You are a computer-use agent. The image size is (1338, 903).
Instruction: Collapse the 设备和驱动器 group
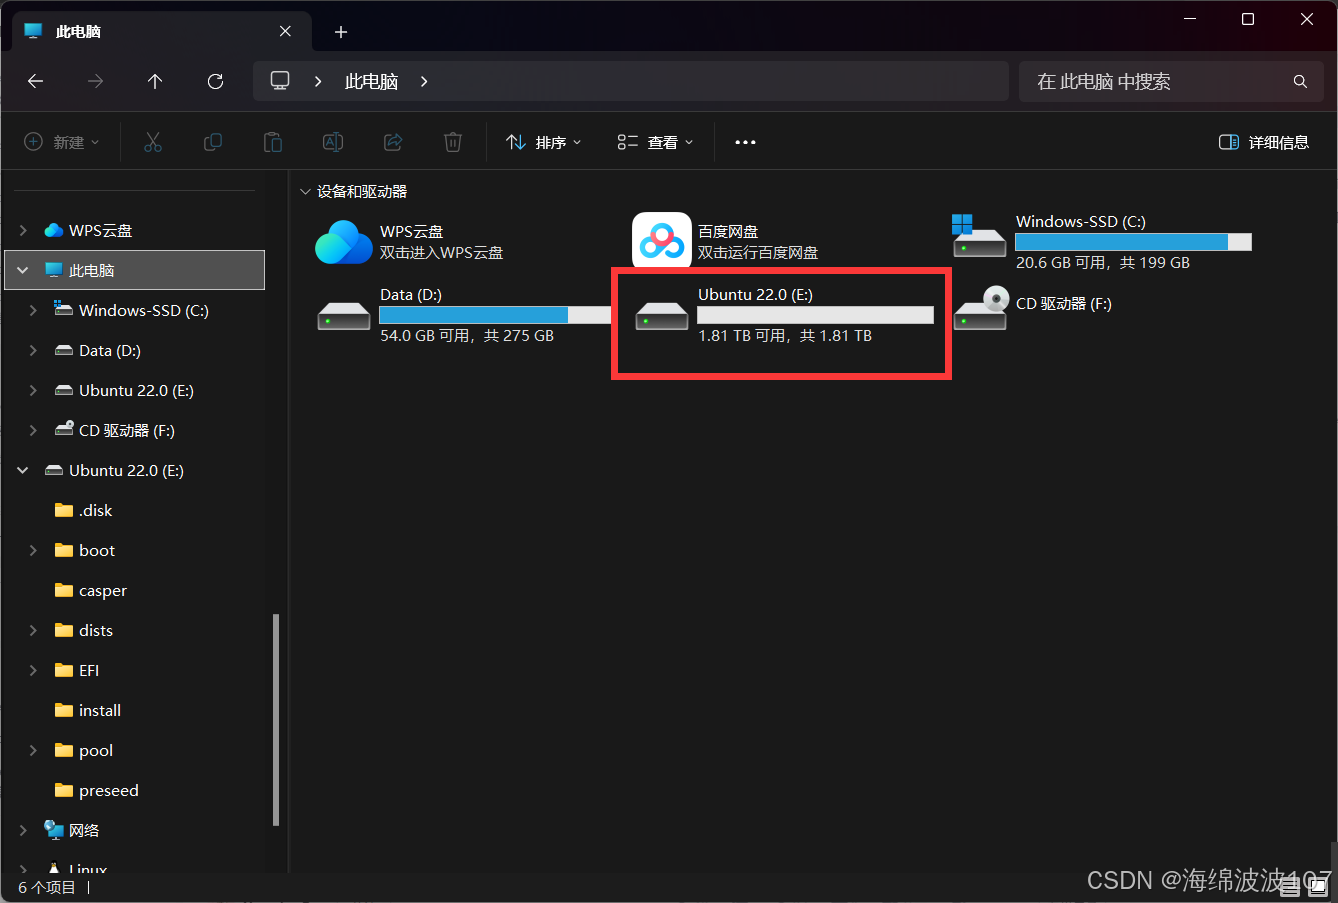pyautogui.click(x=306, y=191)
